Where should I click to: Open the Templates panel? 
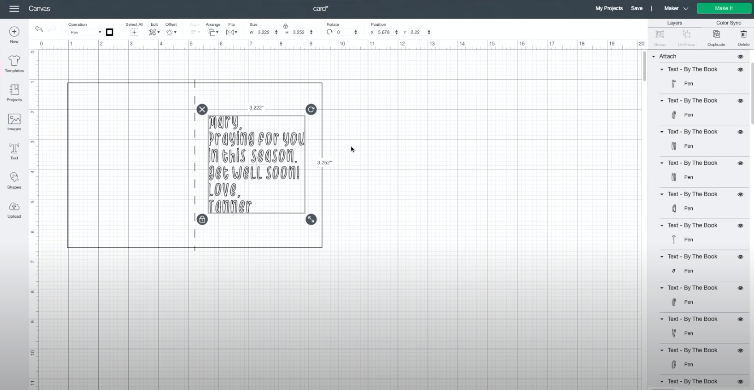point(14,61)
